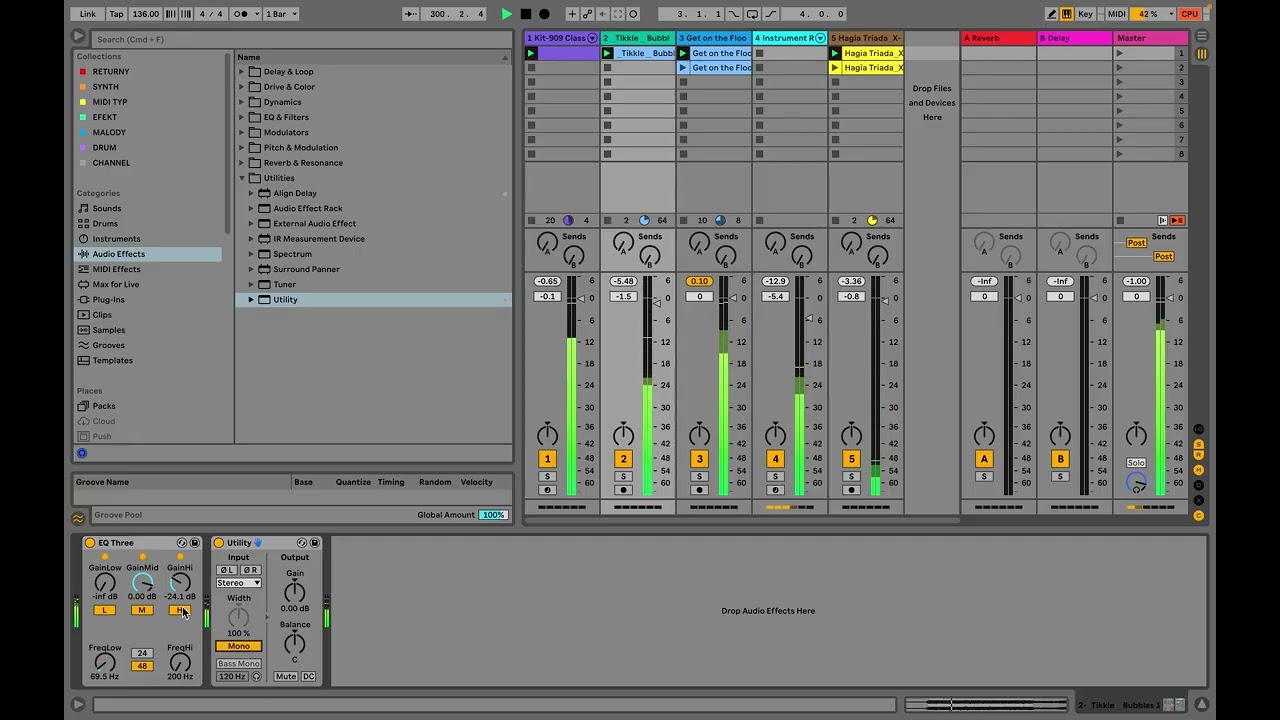Click the Tap tempo button
Viewport: 1280px width, 720px height.
pyautogui.click(x=117, y=14)
